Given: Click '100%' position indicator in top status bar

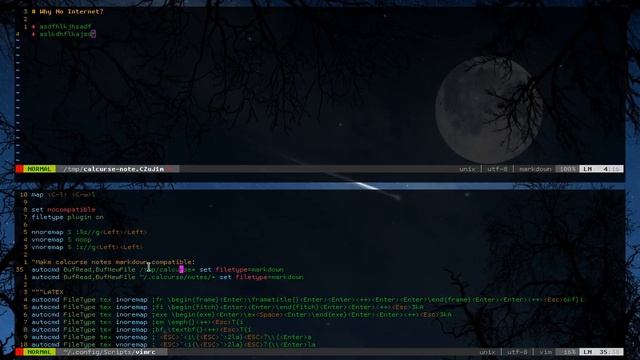Looking at the screenshot, I should tap(567, 169).
